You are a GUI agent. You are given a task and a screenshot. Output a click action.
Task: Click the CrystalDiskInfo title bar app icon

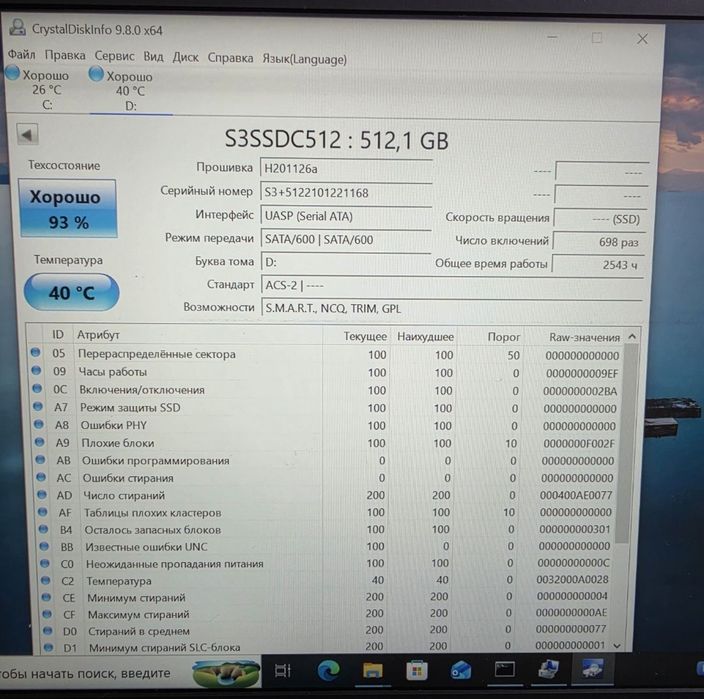[x=18, y=28]
